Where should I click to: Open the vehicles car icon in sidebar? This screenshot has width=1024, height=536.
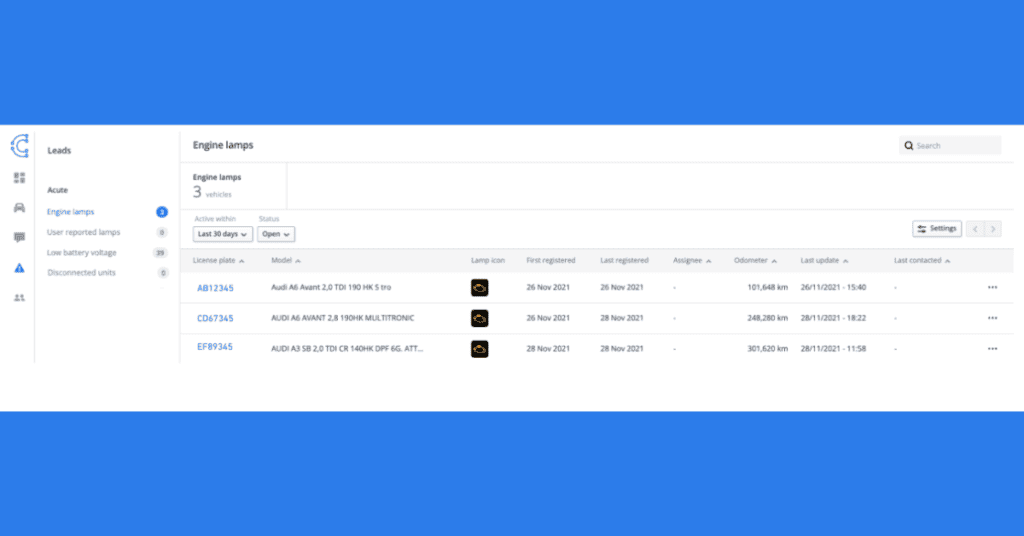pyautogui.click(x=19, y=208)
